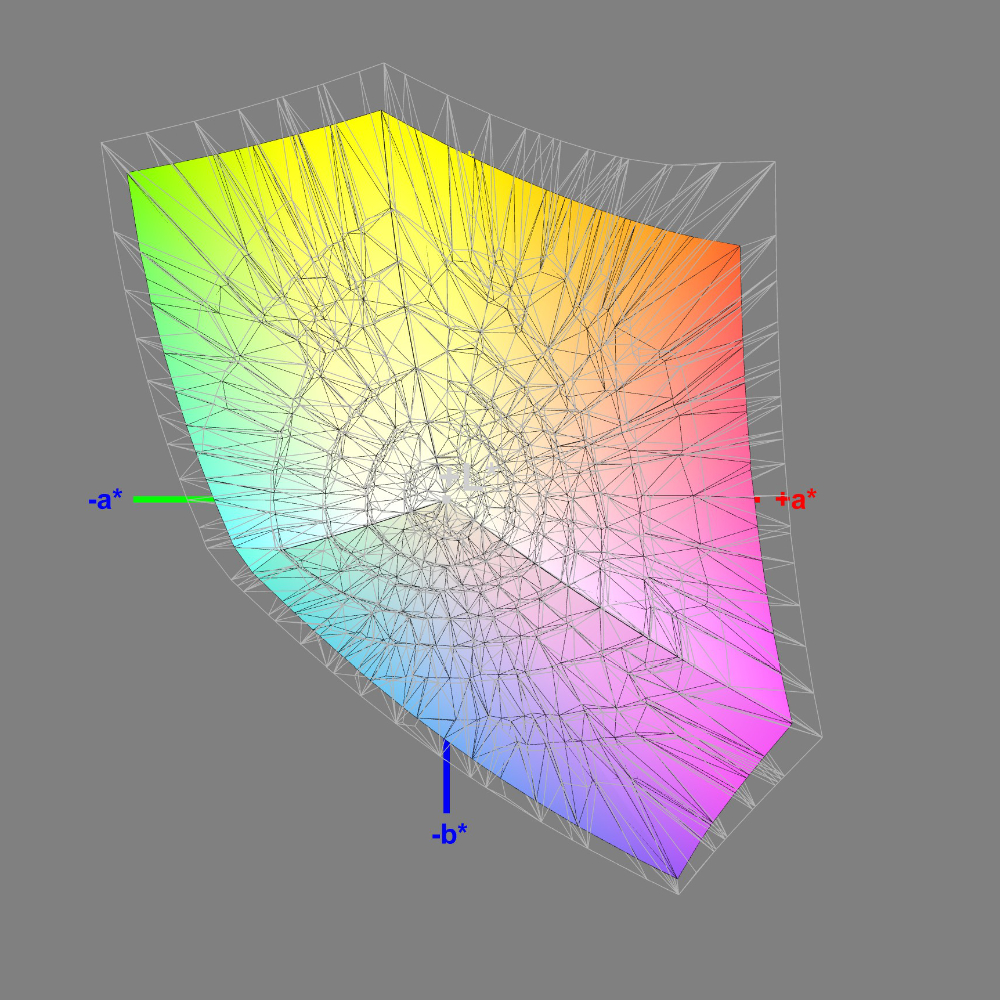Click the -b* axis label
This screenshot has width=1000, height=1000.
[x=450, y=835]
